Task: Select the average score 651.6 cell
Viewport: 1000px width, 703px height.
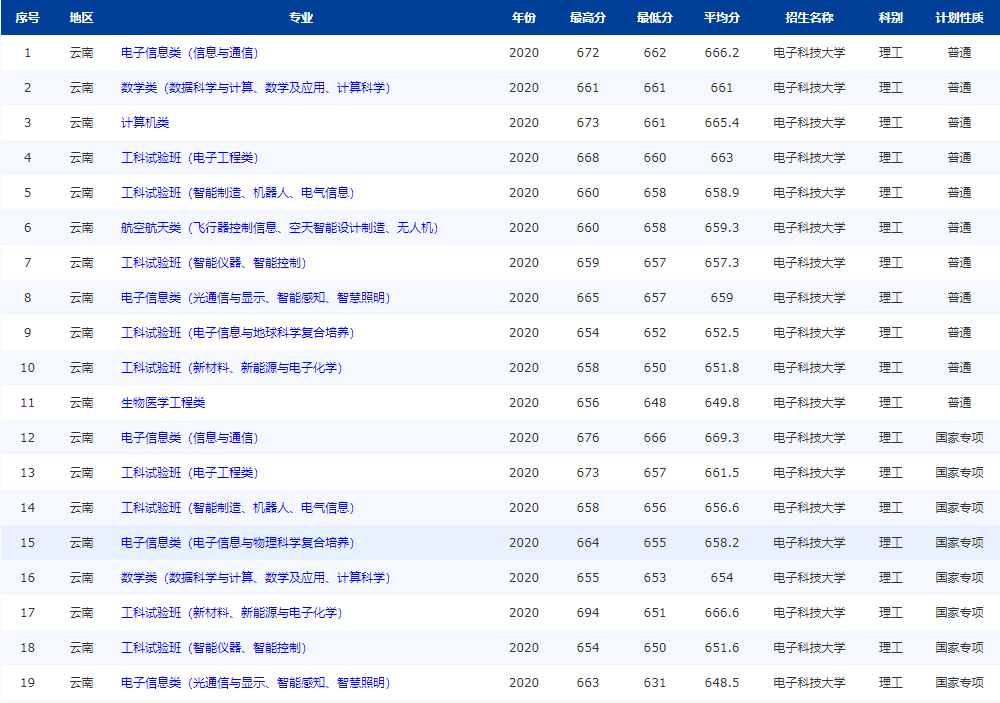Action: click(x=722, y=648)
